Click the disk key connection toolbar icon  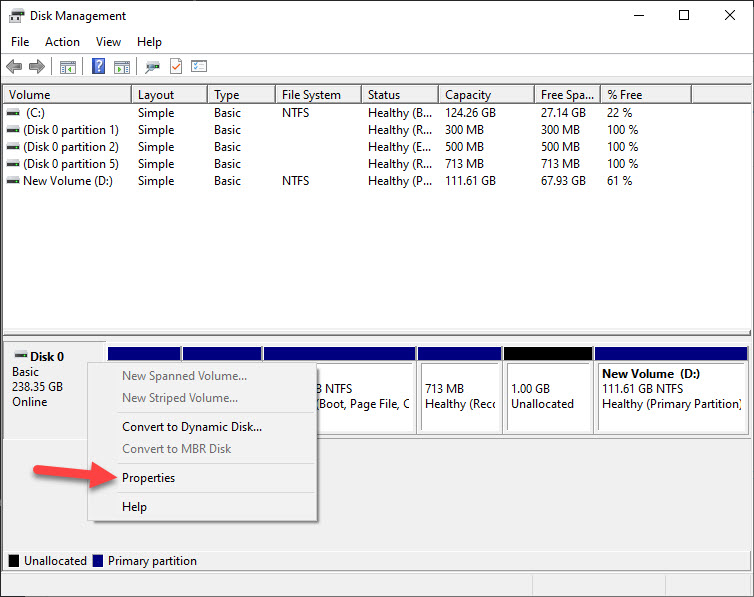pos(153,67)
